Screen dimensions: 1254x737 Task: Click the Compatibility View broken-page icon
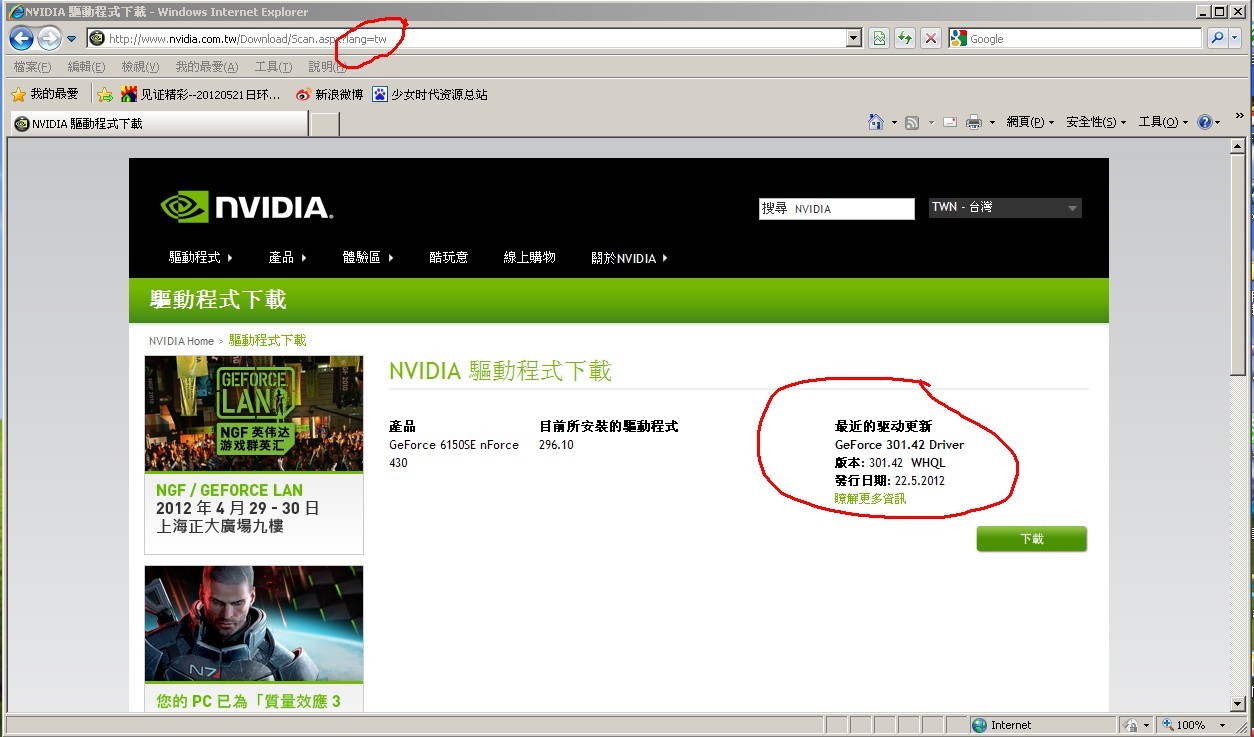coord(878,39)
